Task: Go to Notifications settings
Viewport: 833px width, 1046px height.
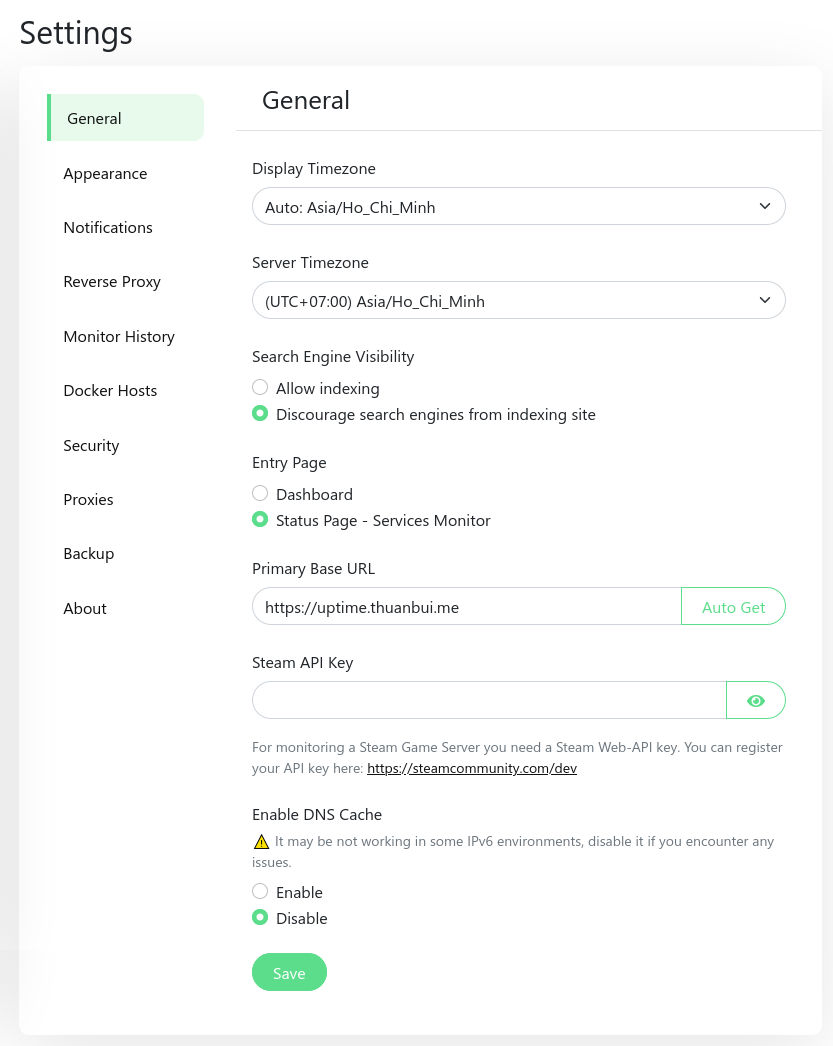Action: (108, 228)
